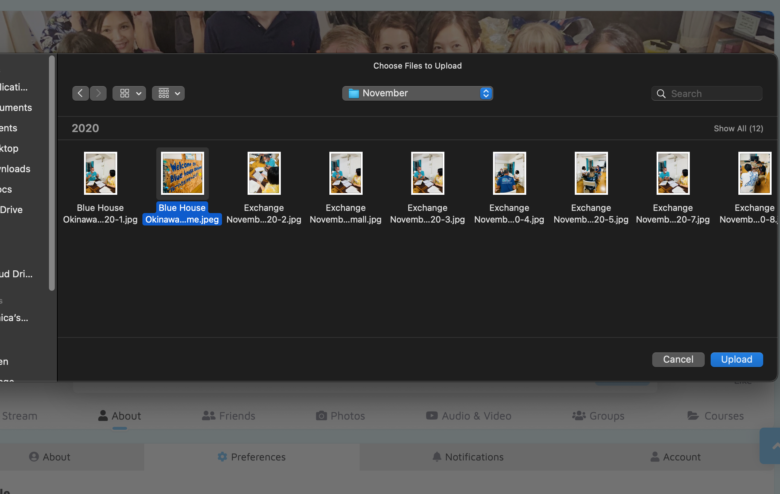This screenshot has width=780, height=494.
Task: Open the Audio & Video tab
Action: pos(468,416)
